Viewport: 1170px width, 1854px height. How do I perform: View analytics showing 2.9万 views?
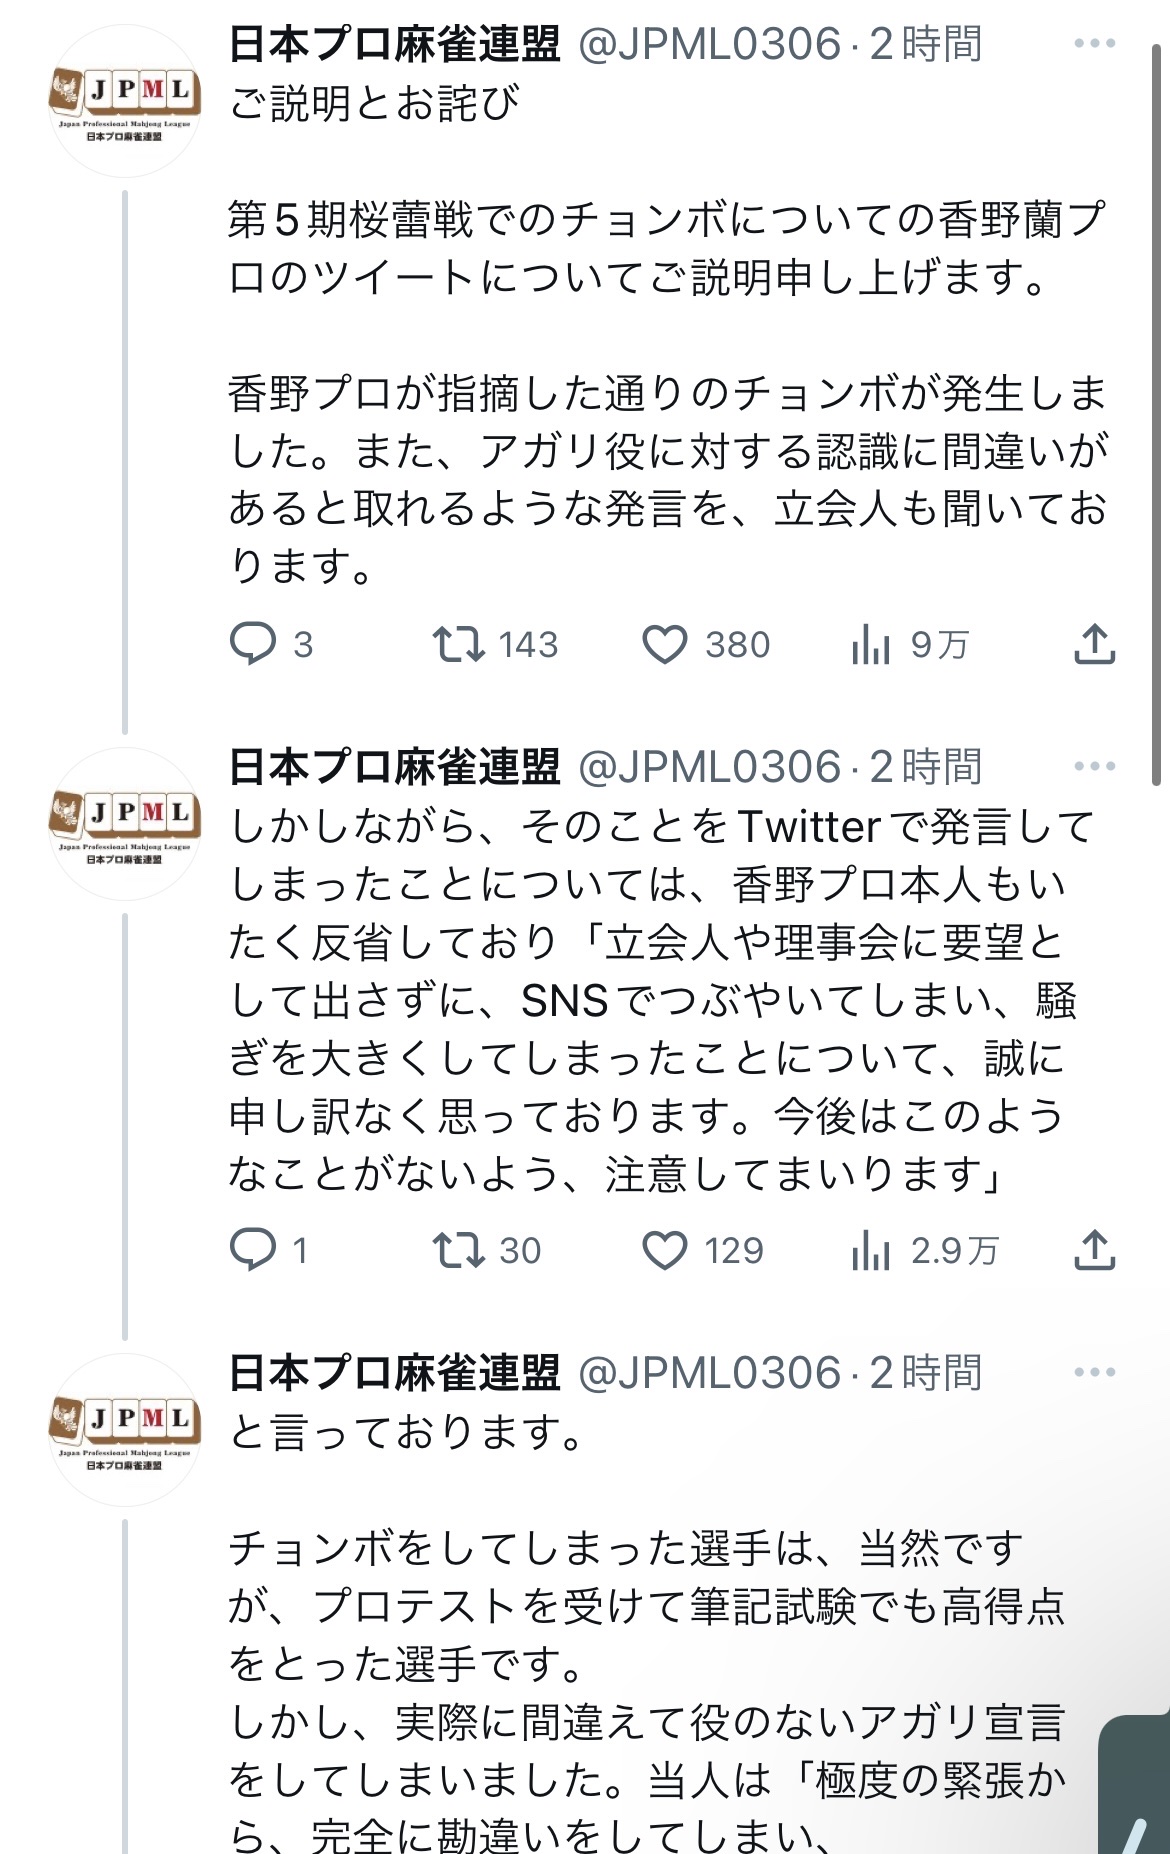(871, 1250)
